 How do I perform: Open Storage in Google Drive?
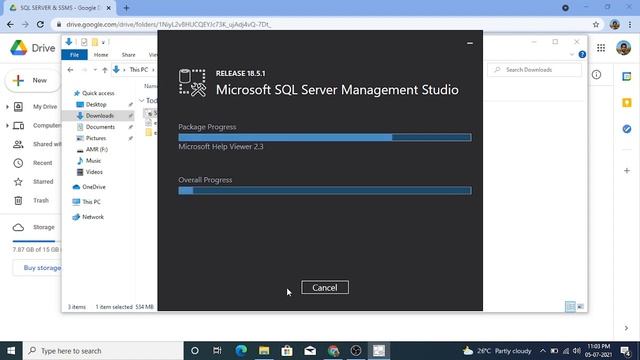pos(44,227)
